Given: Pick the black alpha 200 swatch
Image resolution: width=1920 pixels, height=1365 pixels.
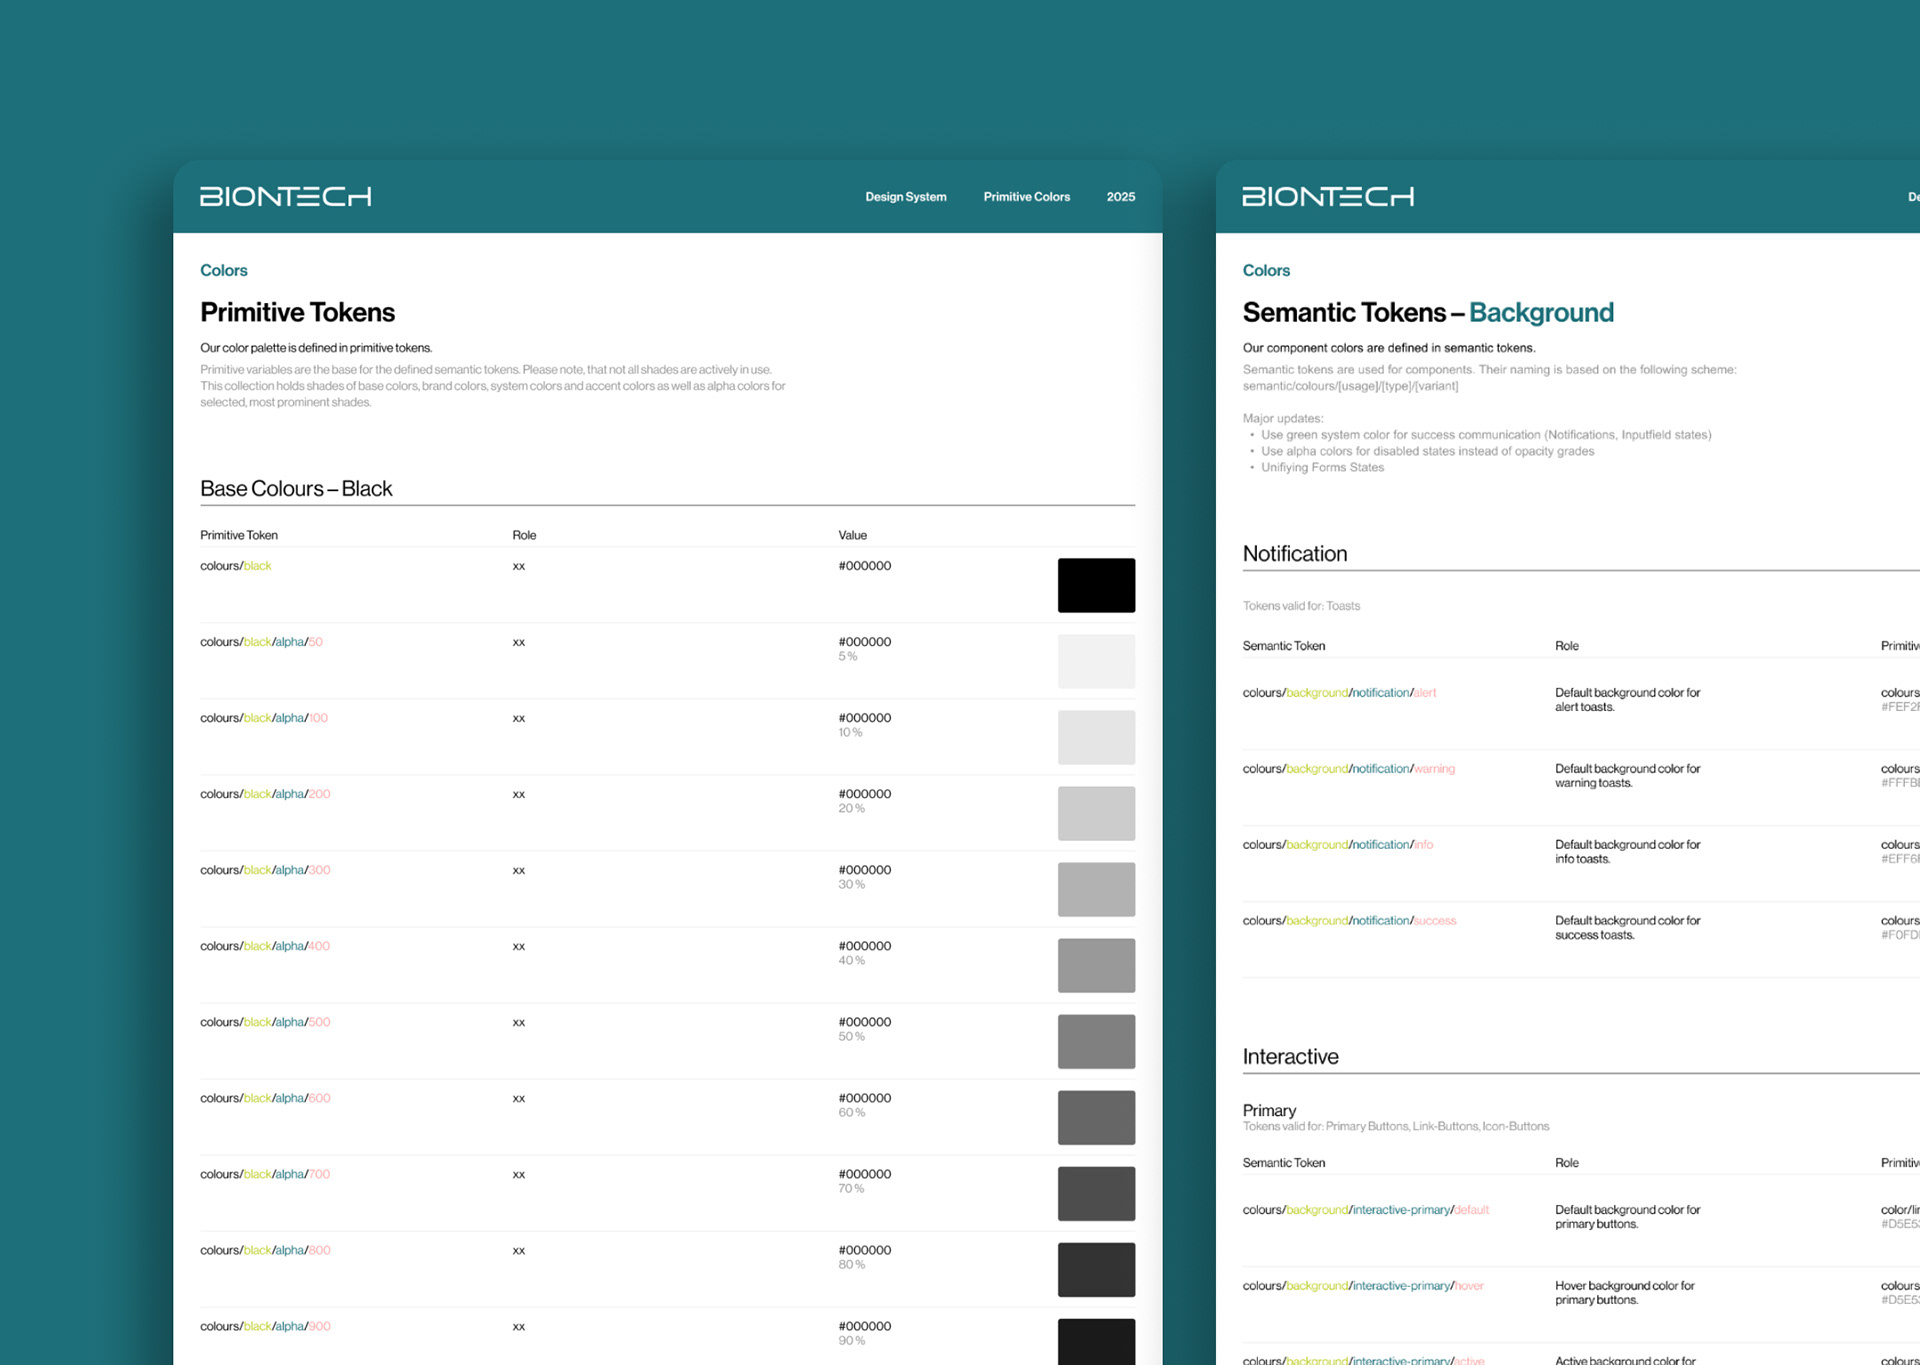Looking at the screenshot, I should [1096, 813].
